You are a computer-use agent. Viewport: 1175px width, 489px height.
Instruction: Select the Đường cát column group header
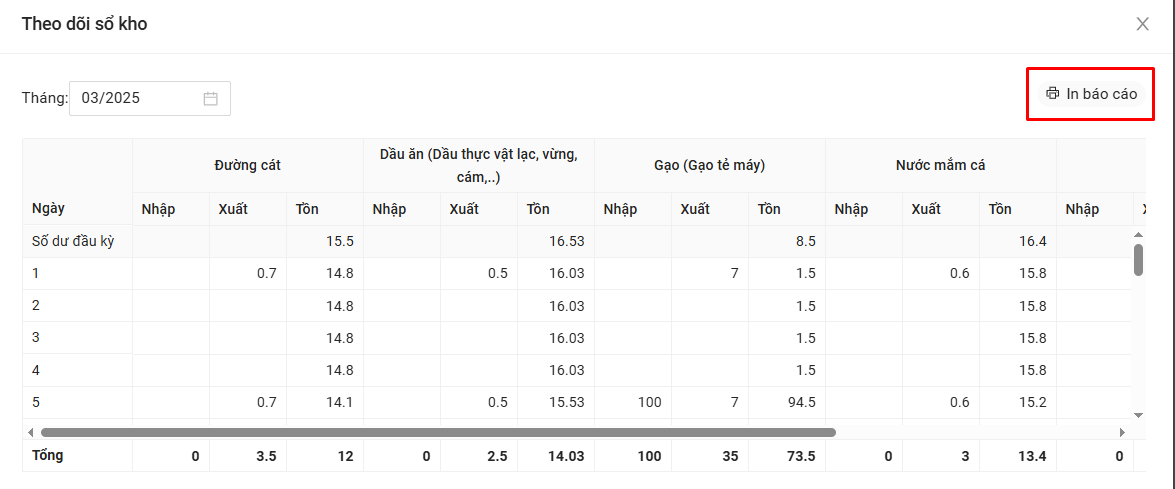(247, 165)
